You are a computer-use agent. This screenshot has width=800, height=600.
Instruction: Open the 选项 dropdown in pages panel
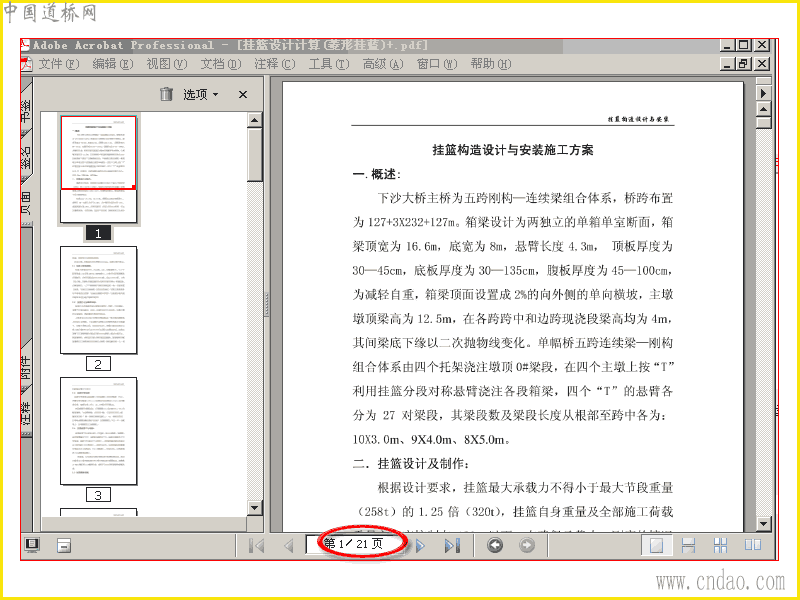[201, 94]
